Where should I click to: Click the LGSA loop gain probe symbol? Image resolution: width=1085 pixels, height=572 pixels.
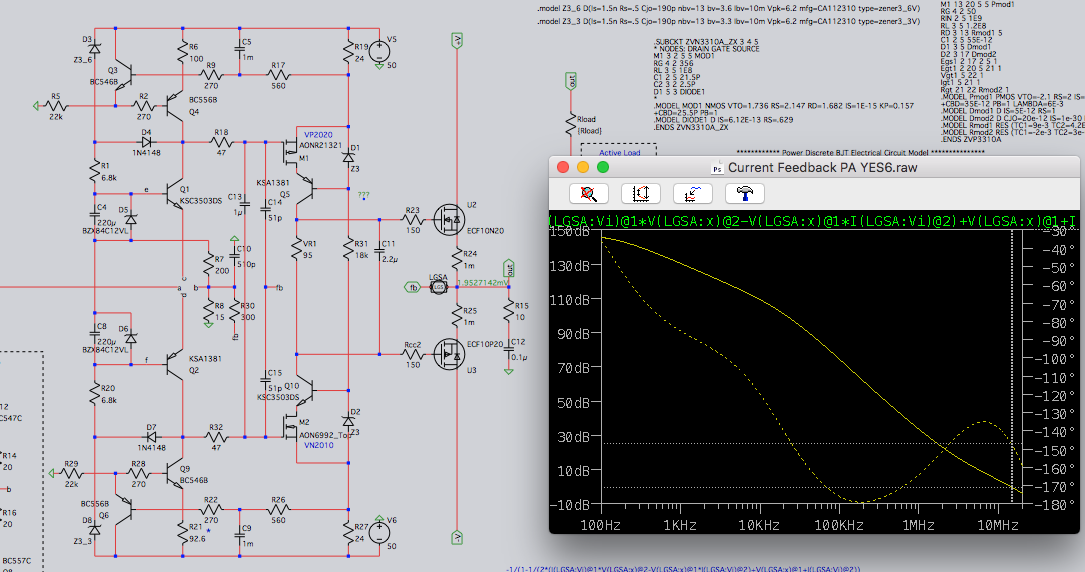[x=438, y=288]
